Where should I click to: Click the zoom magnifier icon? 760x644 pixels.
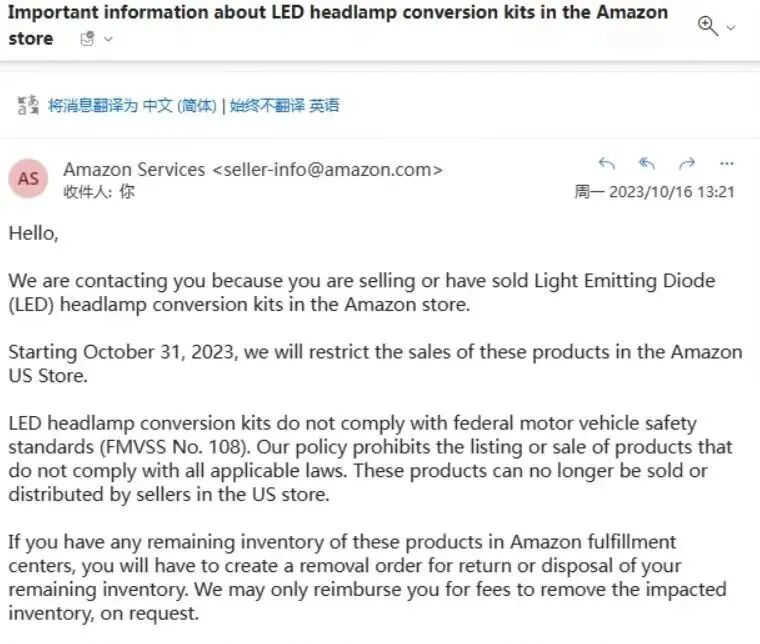(707, 26)
